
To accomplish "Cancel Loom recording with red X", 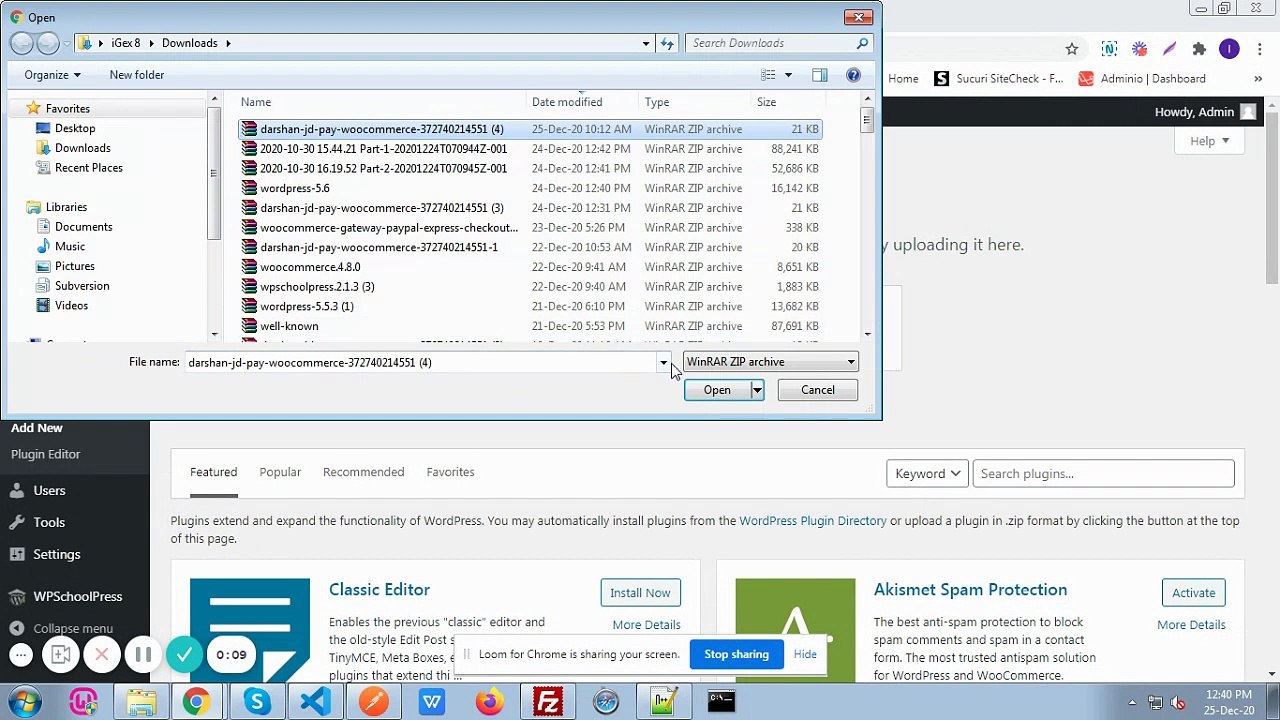I will pyautogui.click(x=102, y=655).
